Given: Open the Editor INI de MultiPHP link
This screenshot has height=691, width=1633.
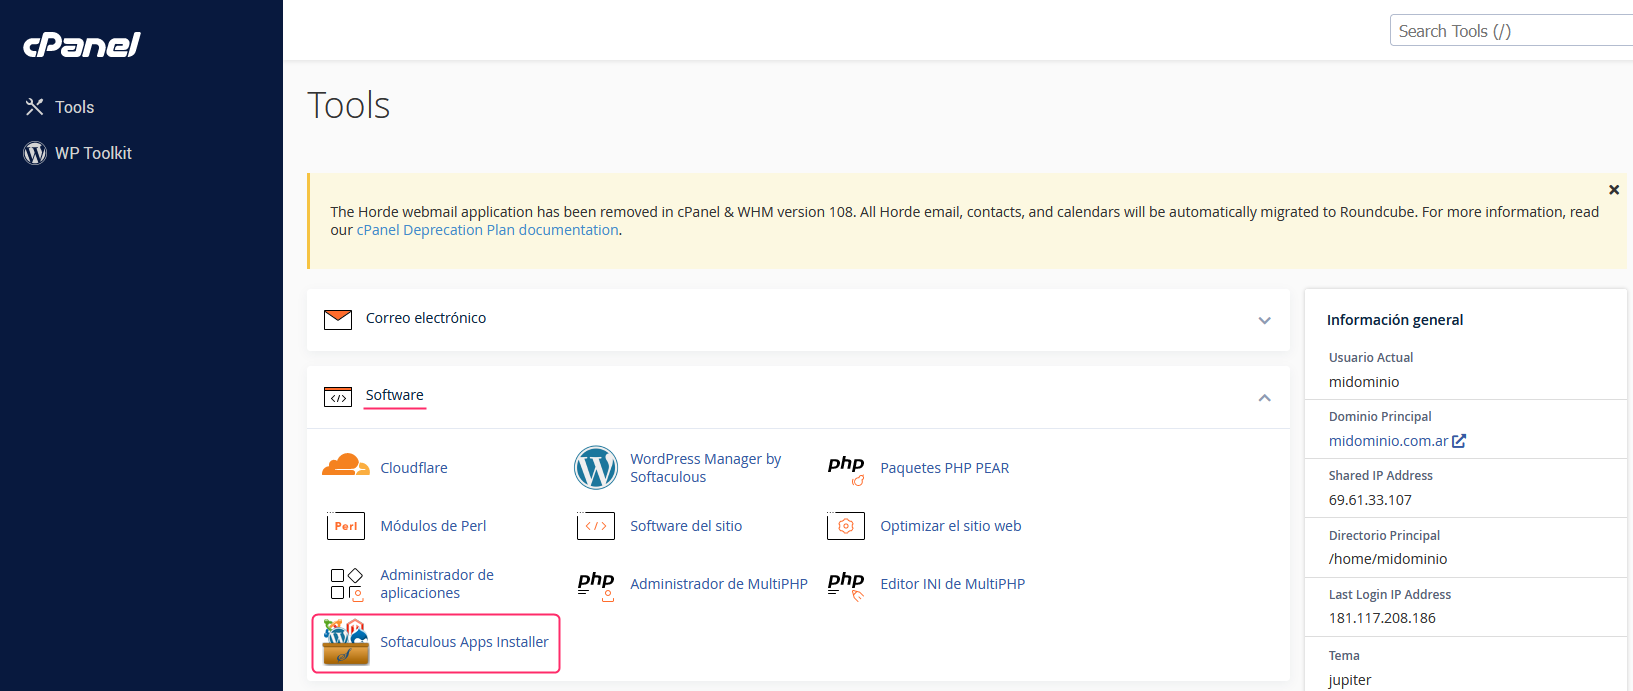Looking at the screenshot, I should [952, 584].
